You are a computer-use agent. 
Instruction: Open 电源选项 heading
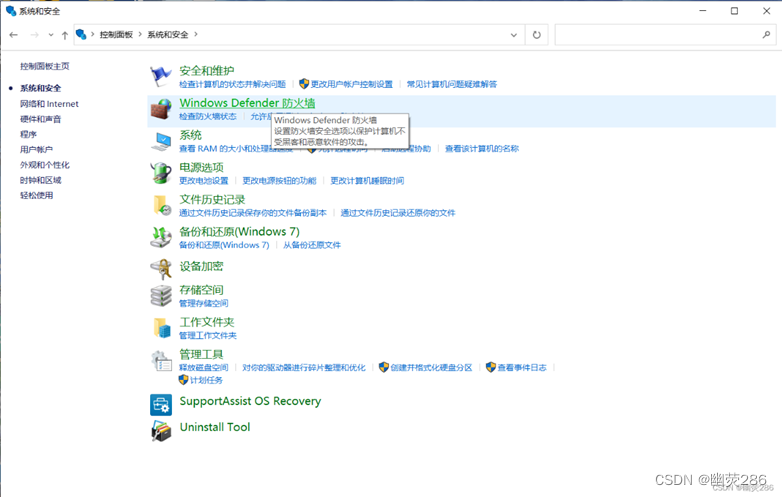(x=201, y=167)
